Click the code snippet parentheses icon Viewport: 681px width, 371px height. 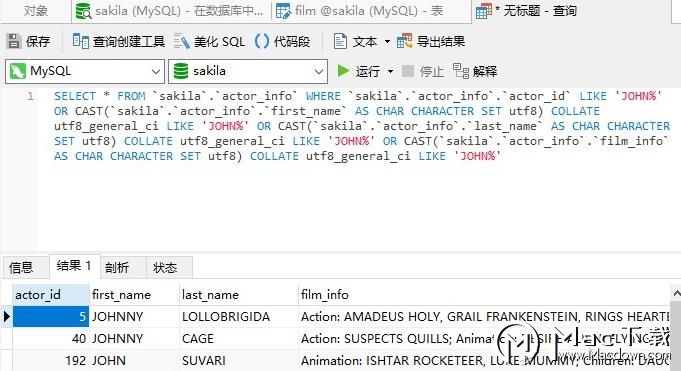(x=261, y=41)
